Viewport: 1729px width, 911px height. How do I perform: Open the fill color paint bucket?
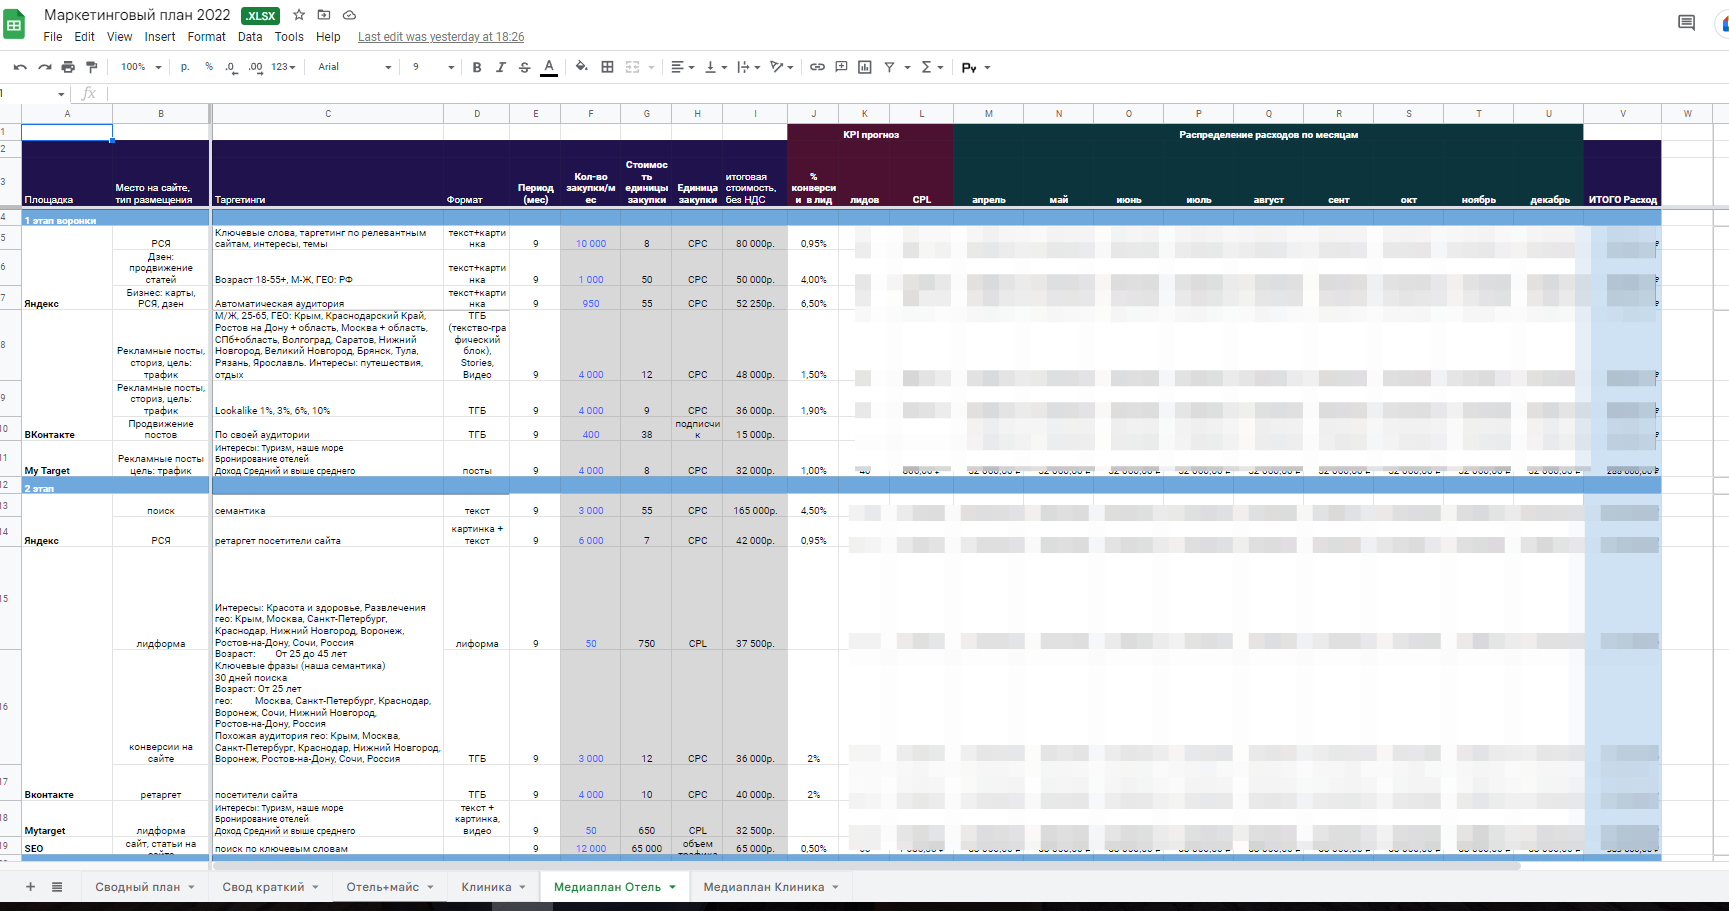click(582, 67)
